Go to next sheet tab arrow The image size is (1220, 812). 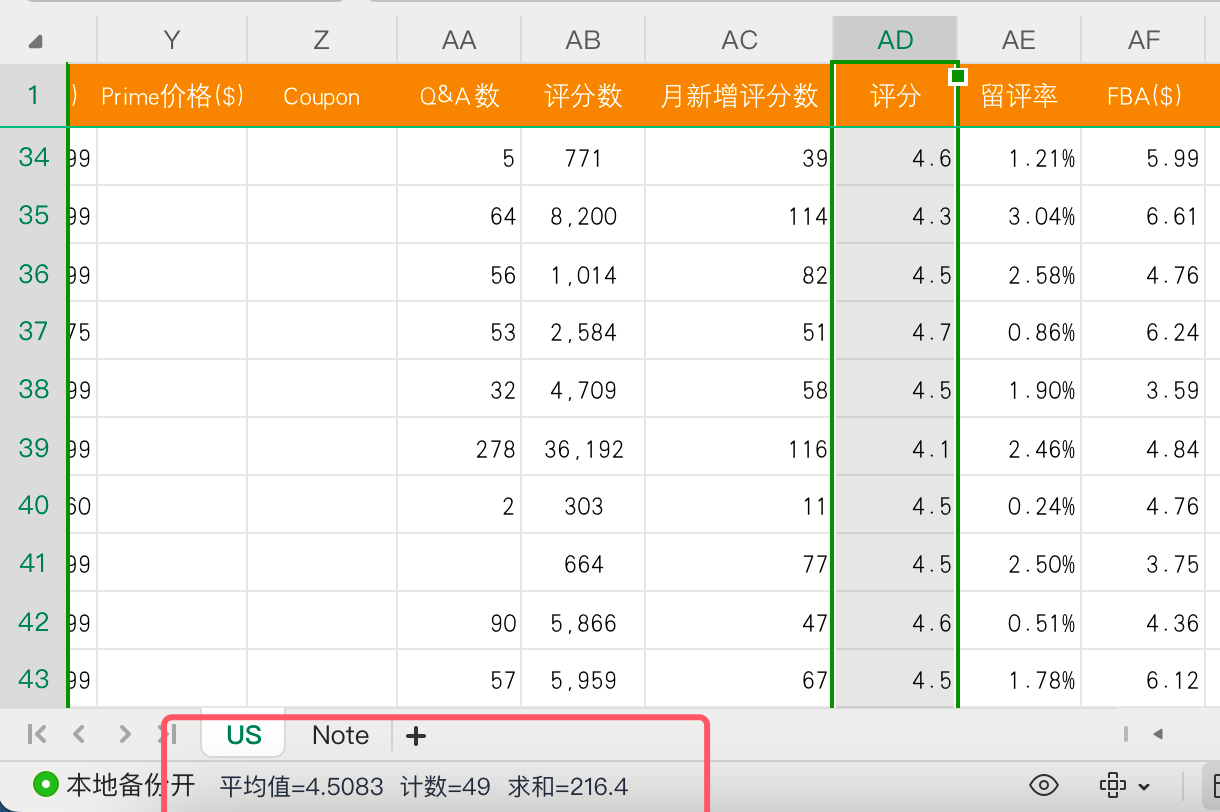tap(125, 734)
